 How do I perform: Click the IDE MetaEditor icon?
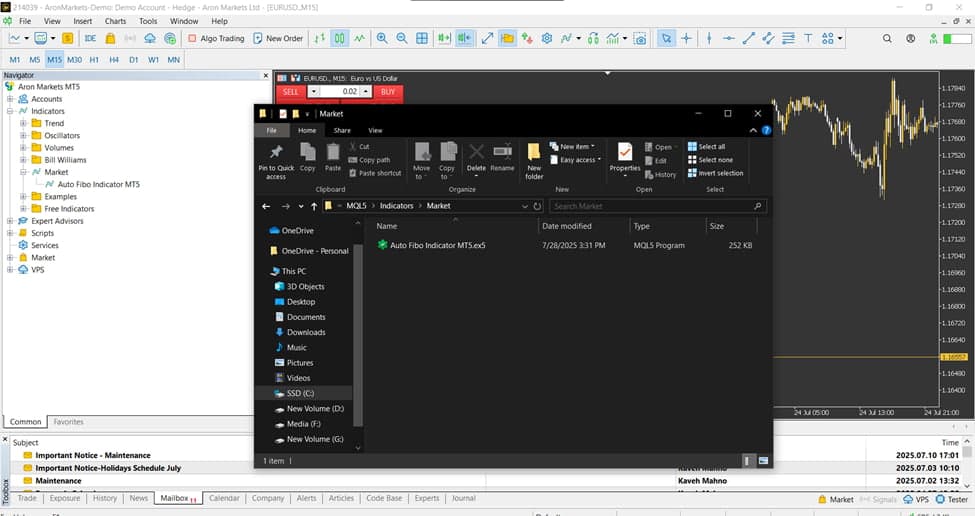pyautogui.click(x=90, y=38)
